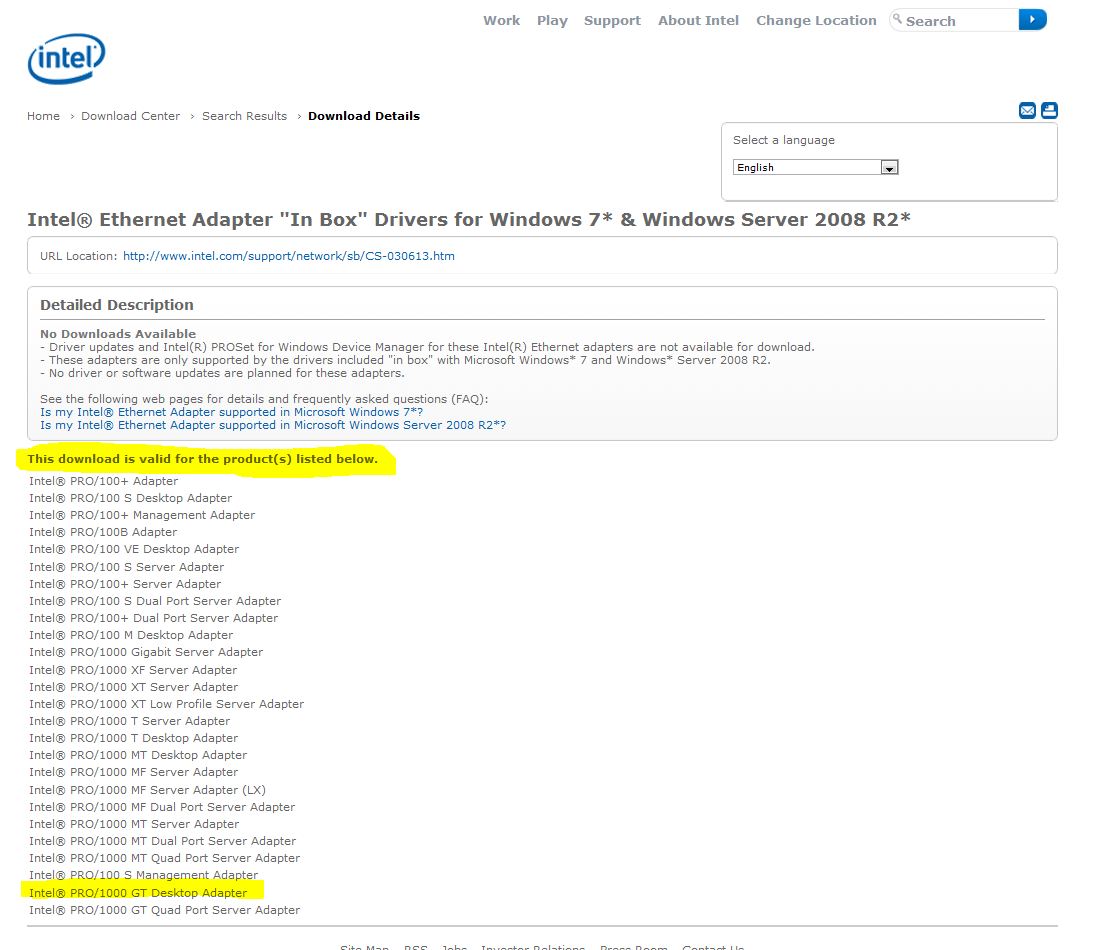Open the Work menu
The image size is (1103, 950).
click(502, 20)
